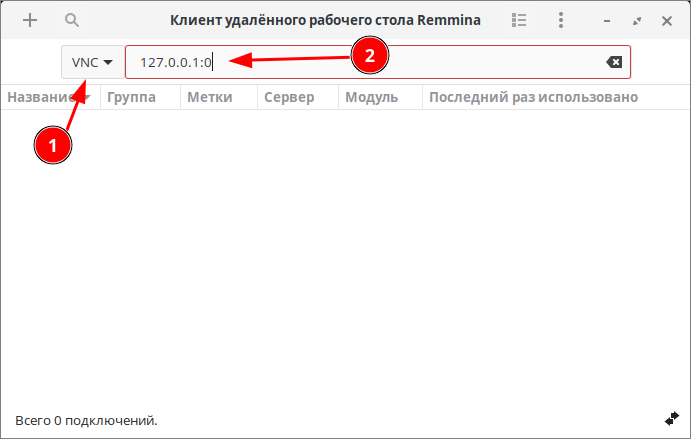The height and width of the screenshot is (439, 691).
Task: Click the Модуль column header
Action: [x=371, y=97]
